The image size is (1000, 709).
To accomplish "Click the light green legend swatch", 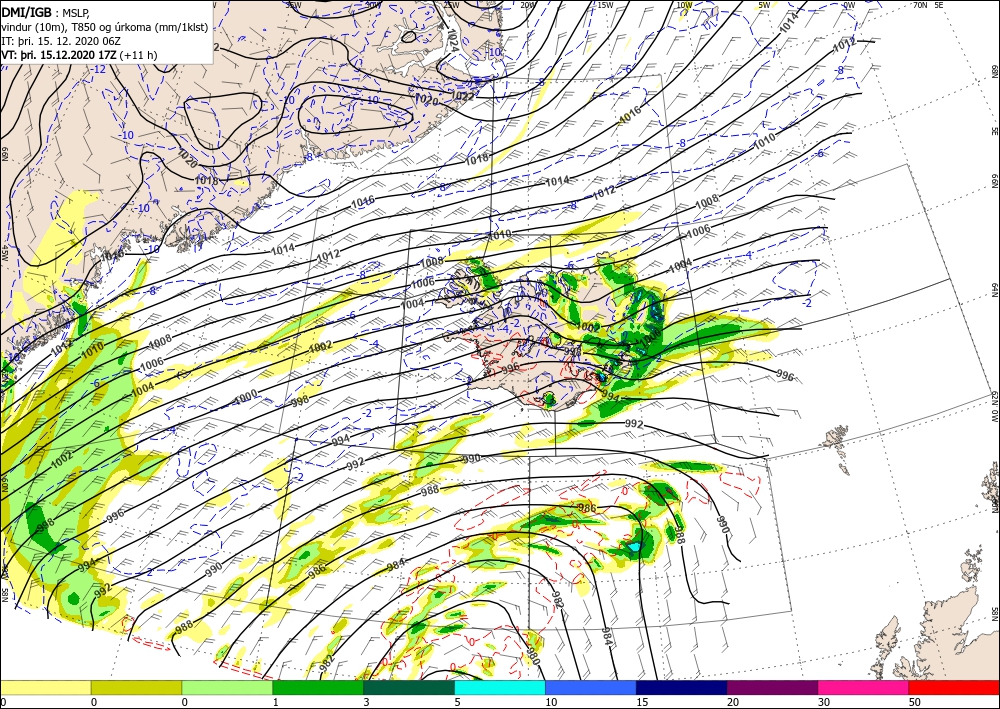I will (227, 687).
